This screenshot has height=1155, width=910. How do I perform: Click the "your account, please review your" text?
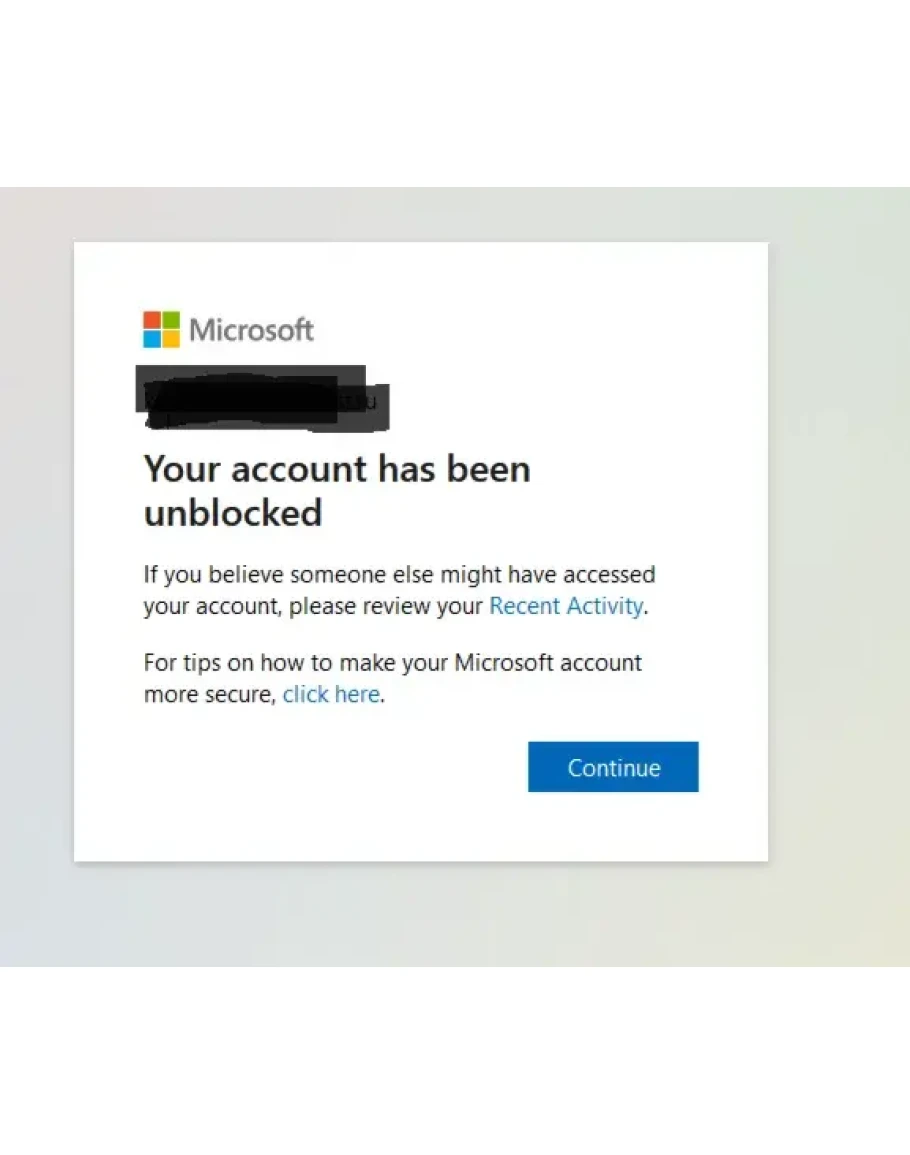(313, 606)
